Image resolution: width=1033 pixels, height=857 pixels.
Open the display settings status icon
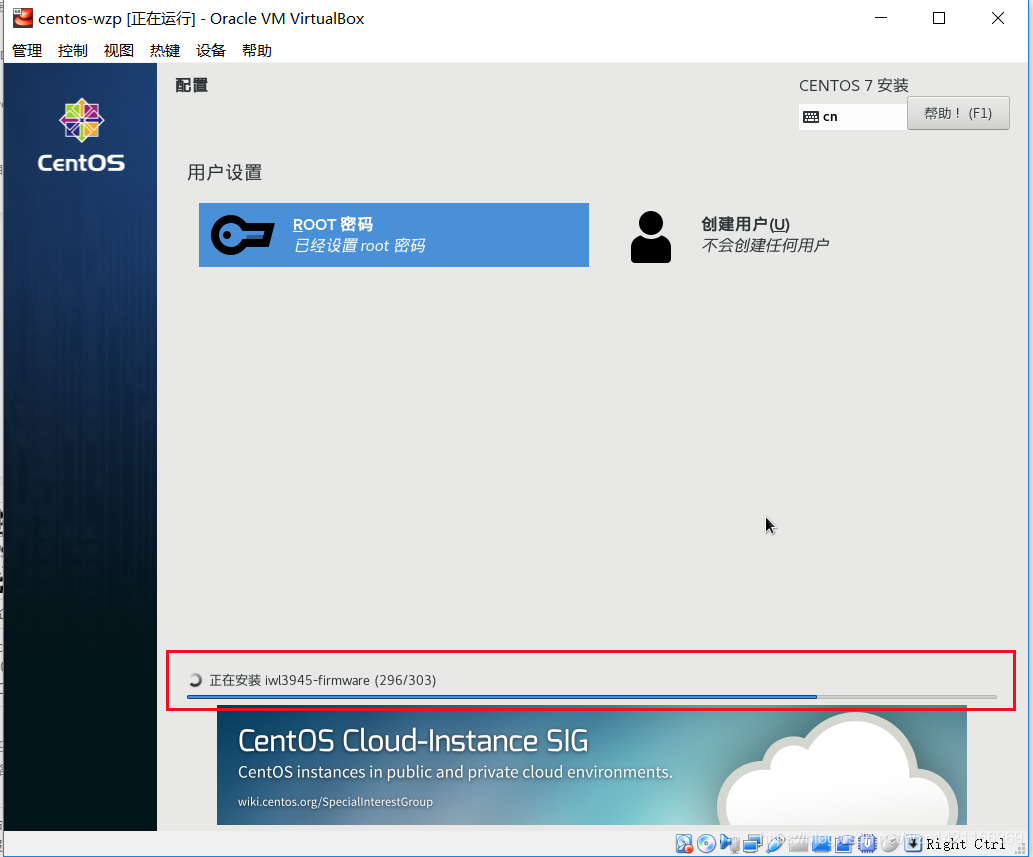click(x=821, y=844)
